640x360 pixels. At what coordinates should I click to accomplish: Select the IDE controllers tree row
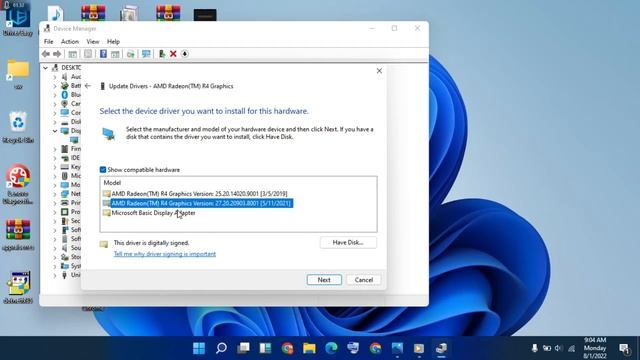click(70, 158)
